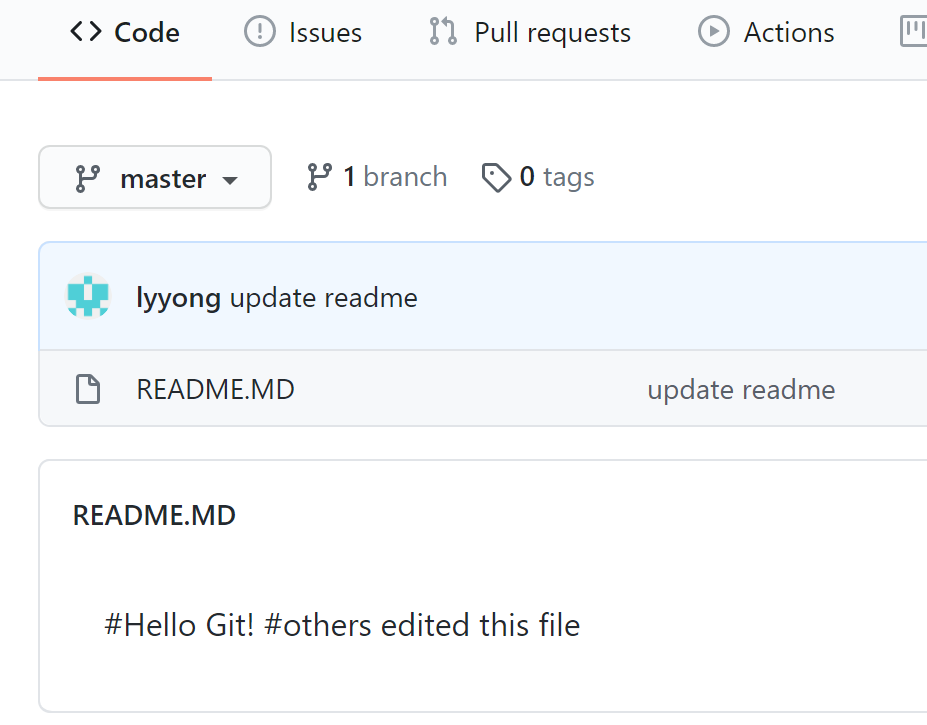Visit the lyyong username link
This screenshot has height=725, width=927.
pyautogui.click(x=178, y=298)
